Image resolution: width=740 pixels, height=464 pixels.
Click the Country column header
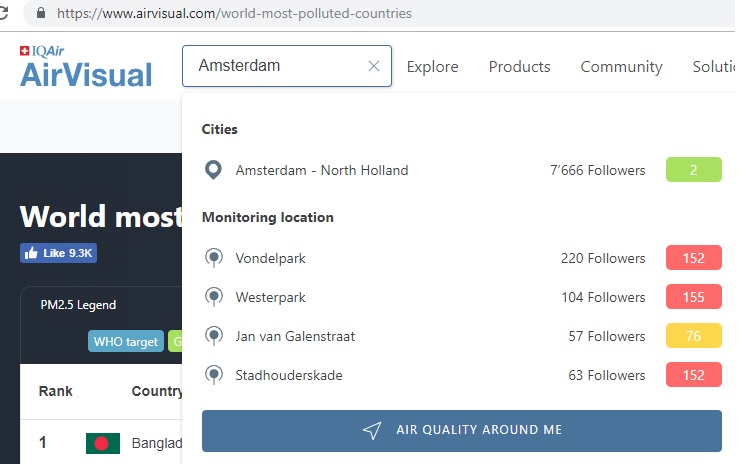click(x=157, y=391)
